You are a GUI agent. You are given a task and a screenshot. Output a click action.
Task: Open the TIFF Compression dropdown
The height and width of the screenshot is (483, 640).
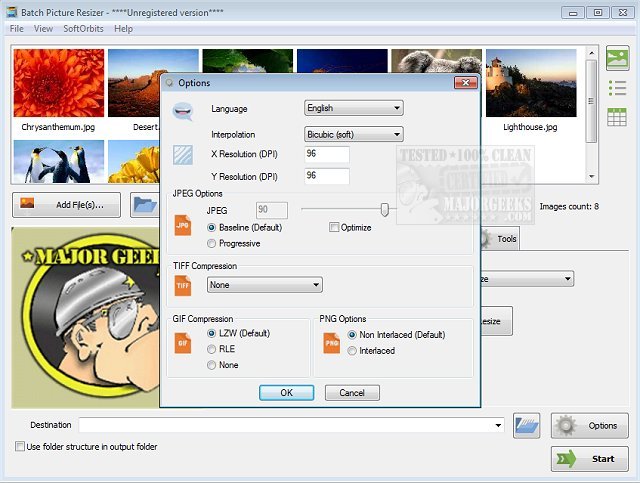264,285
